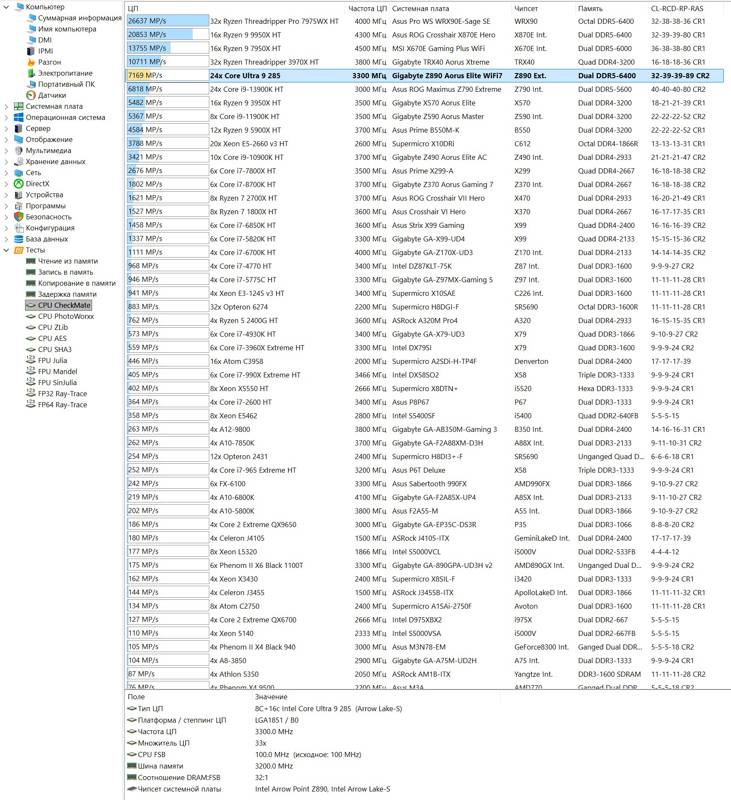Click the 26637 MP/s result bar

167,20
